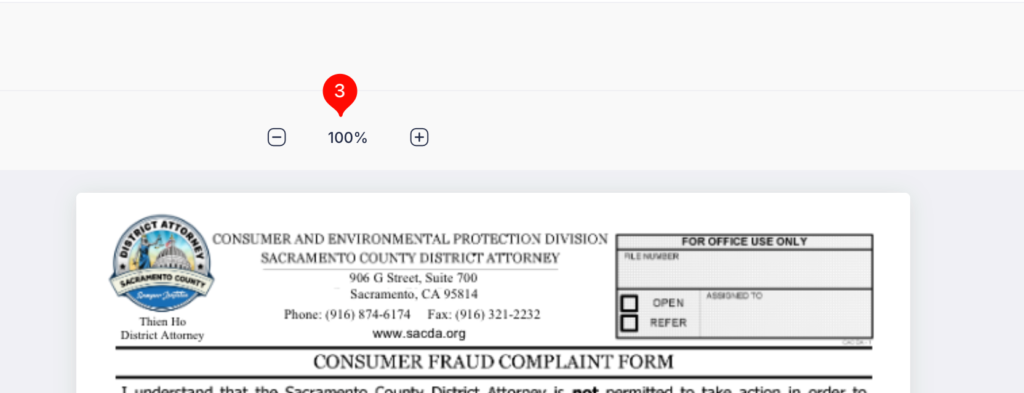
Task: Click the CONSUMER FRAUD COMPLAINT FORM heading
Action: coord(493,362)
